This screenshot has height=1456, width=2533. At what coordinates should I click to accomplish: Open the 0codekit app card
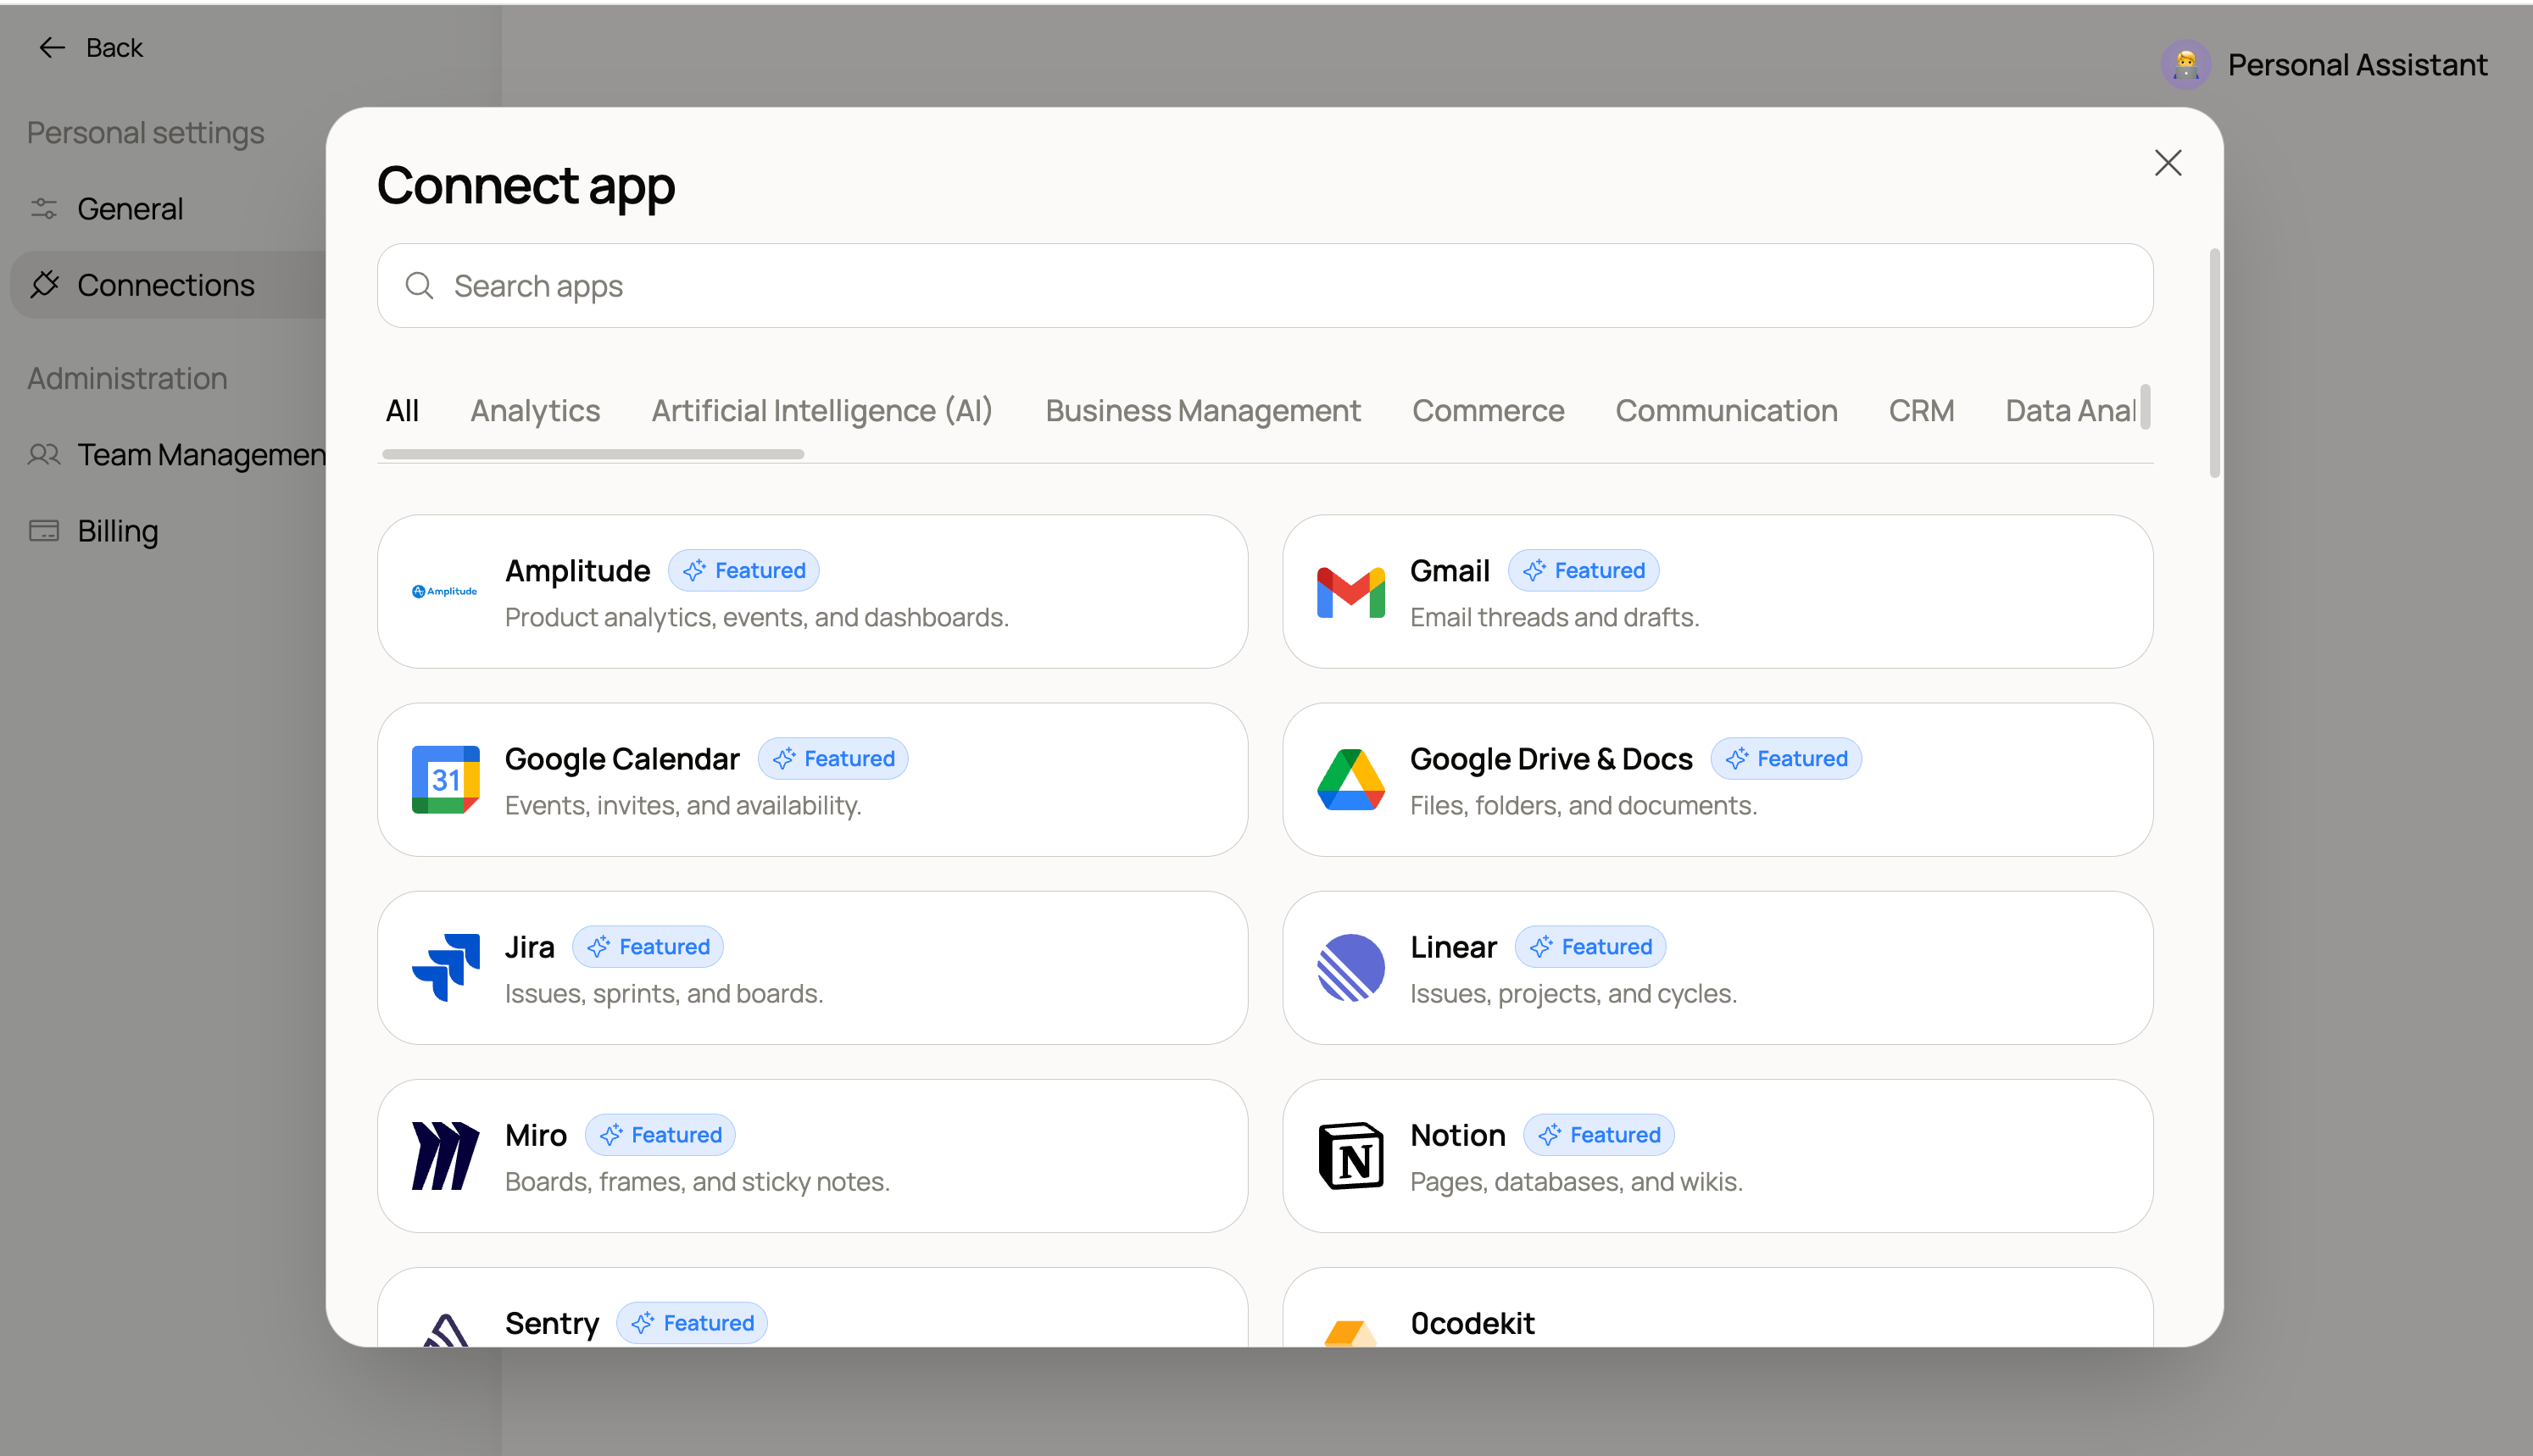1717,1307
